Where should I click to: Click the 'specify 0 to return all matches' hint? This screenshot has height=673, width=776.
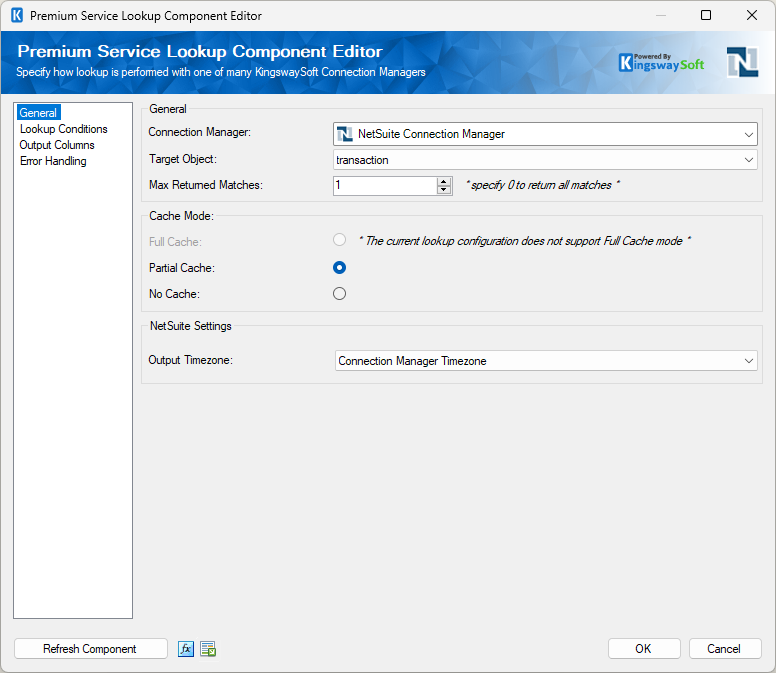pos(542,185)
